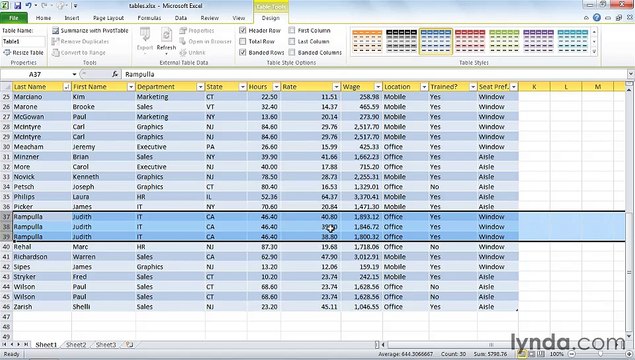
Task: Switch to the Page Layout tab
Action: click(x=108, y=18)
